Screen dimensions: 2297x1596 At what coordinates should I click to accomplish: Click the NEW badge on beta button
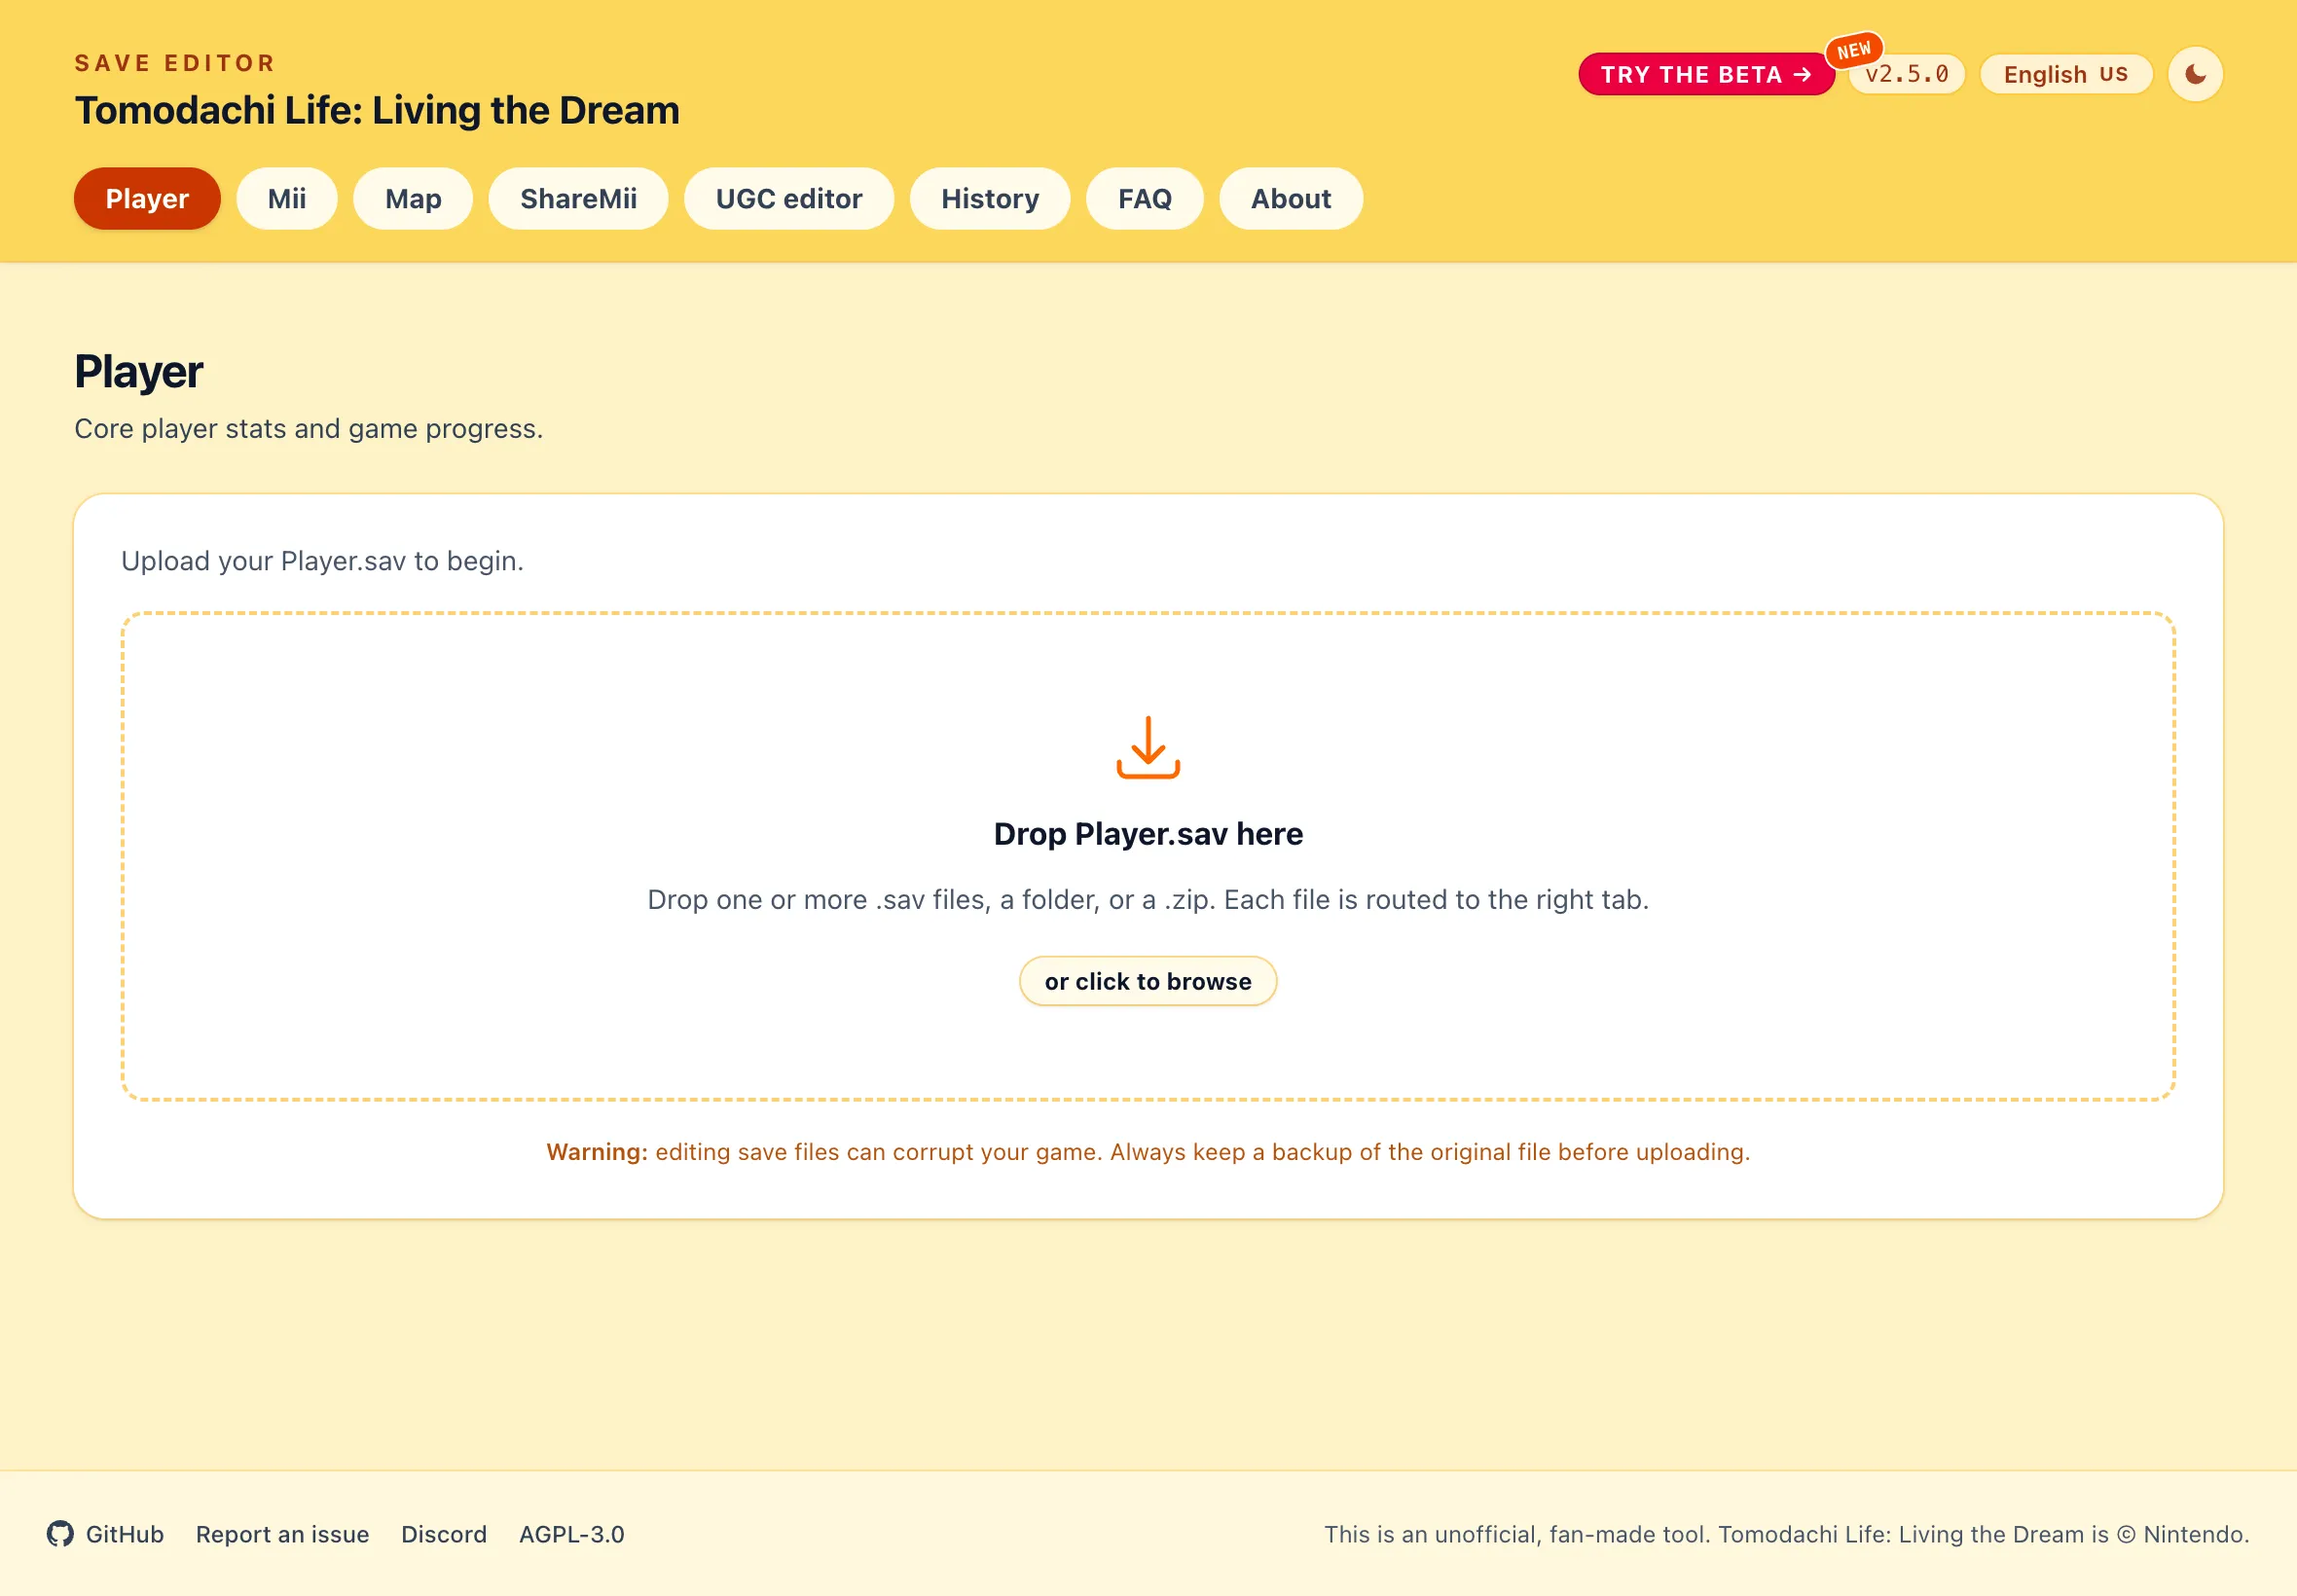(x=1854, y=50)
